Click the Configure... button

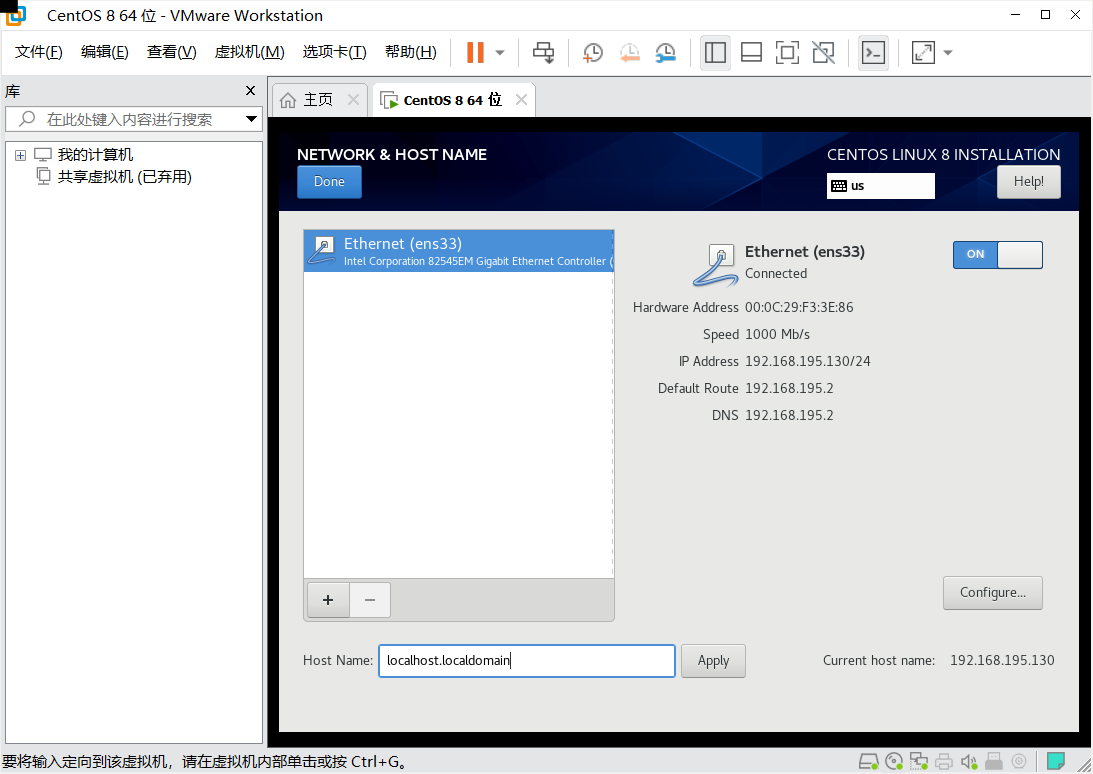click(x=993, y=593)
